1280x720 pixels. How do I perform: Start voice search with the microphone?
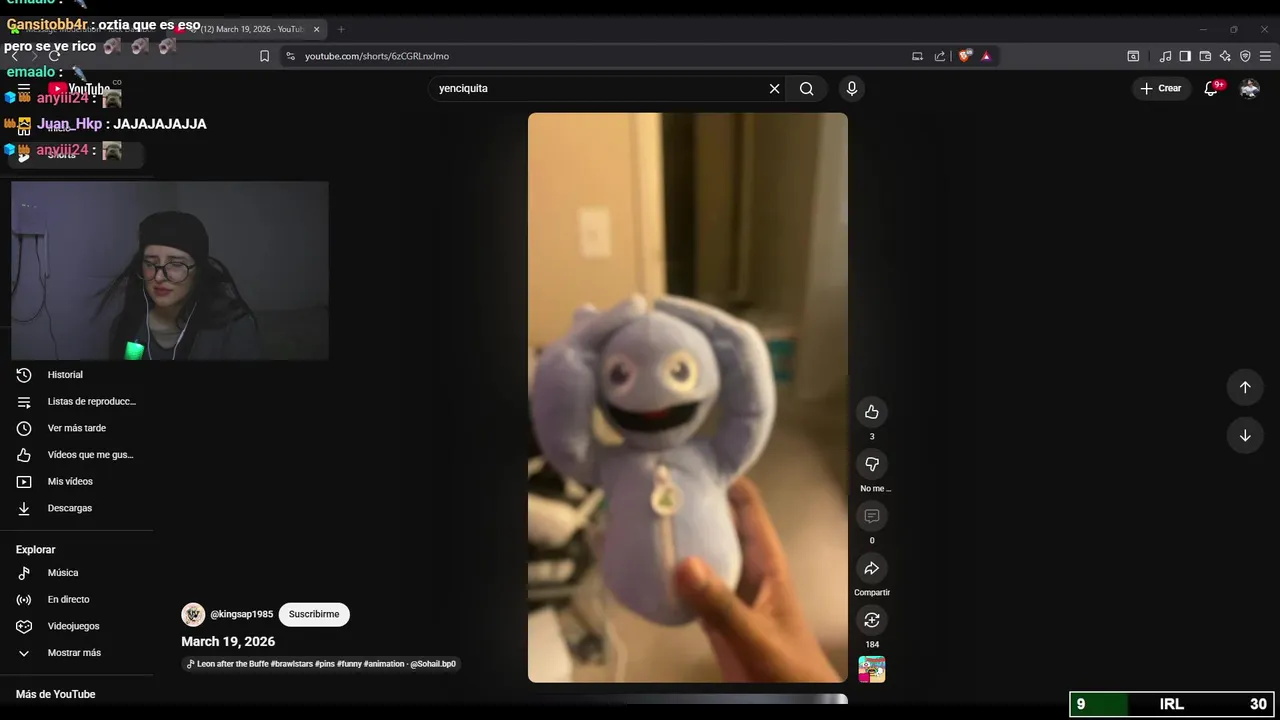coord(852,88)
